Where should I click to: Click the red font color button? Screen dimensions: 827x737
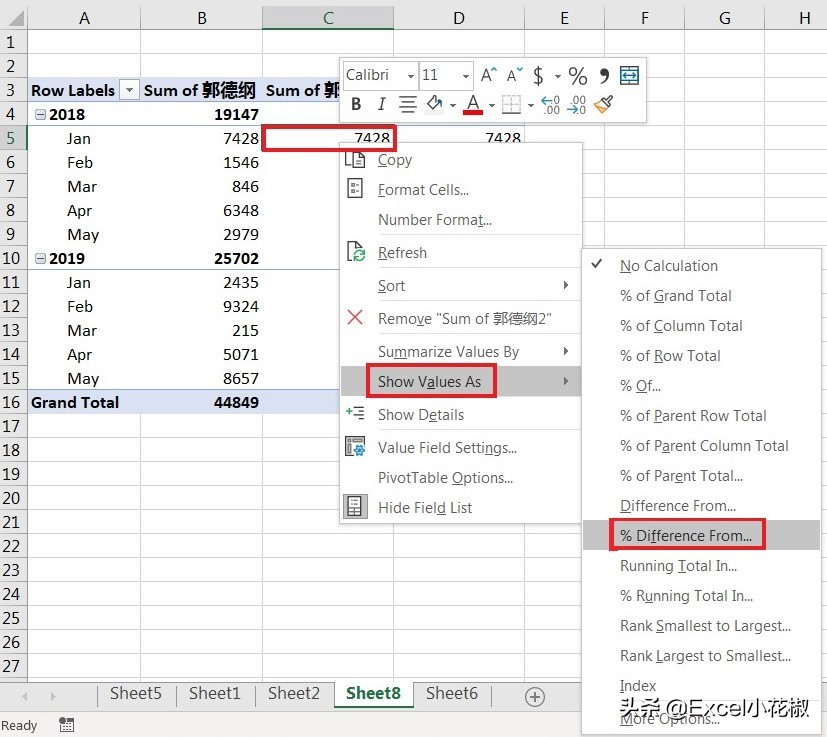[473, 104]
